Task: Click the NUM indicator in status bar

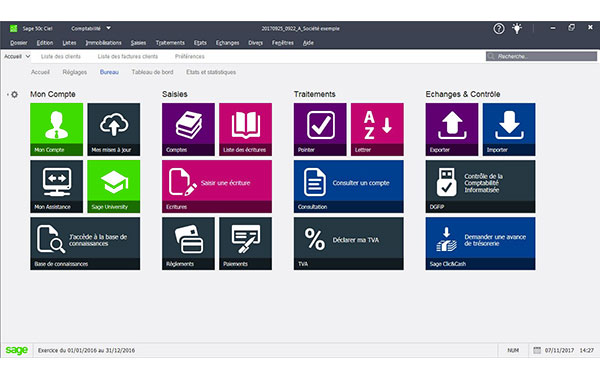Action: tap(513, 350)
